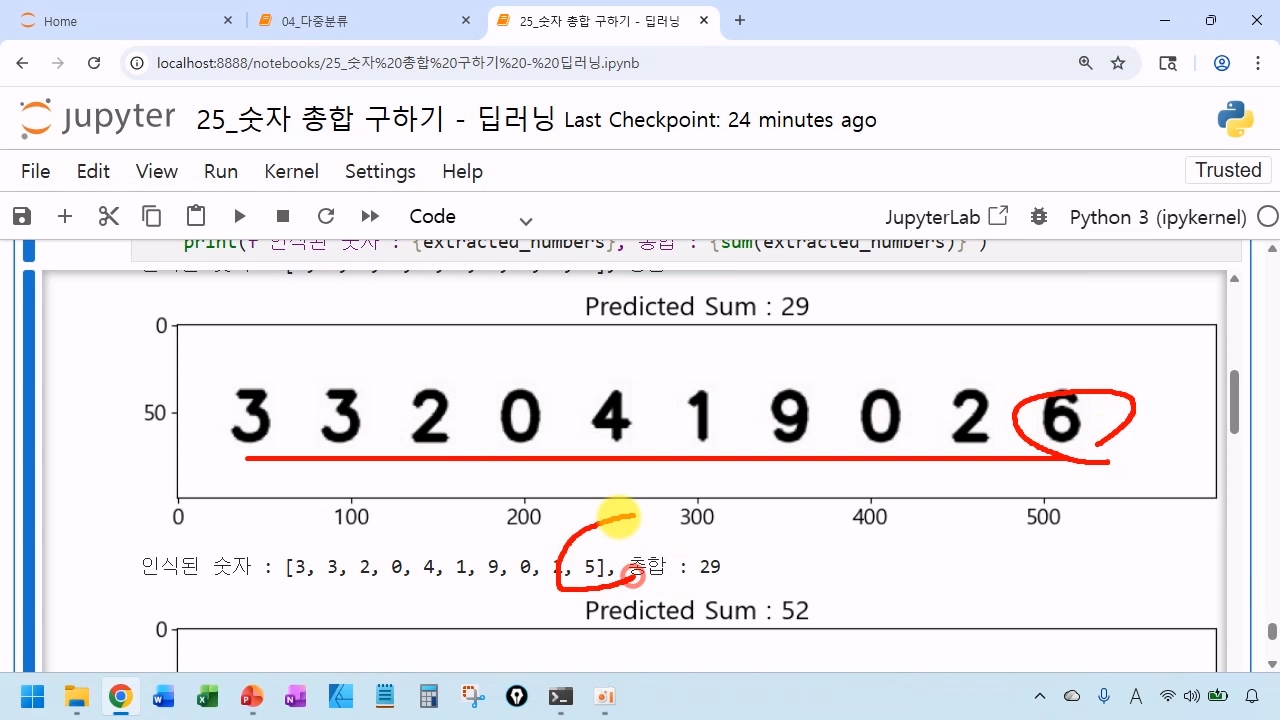Copy selected cell icon in toolbar
The height and width of the screenshot is (720, 1280).
152,216
